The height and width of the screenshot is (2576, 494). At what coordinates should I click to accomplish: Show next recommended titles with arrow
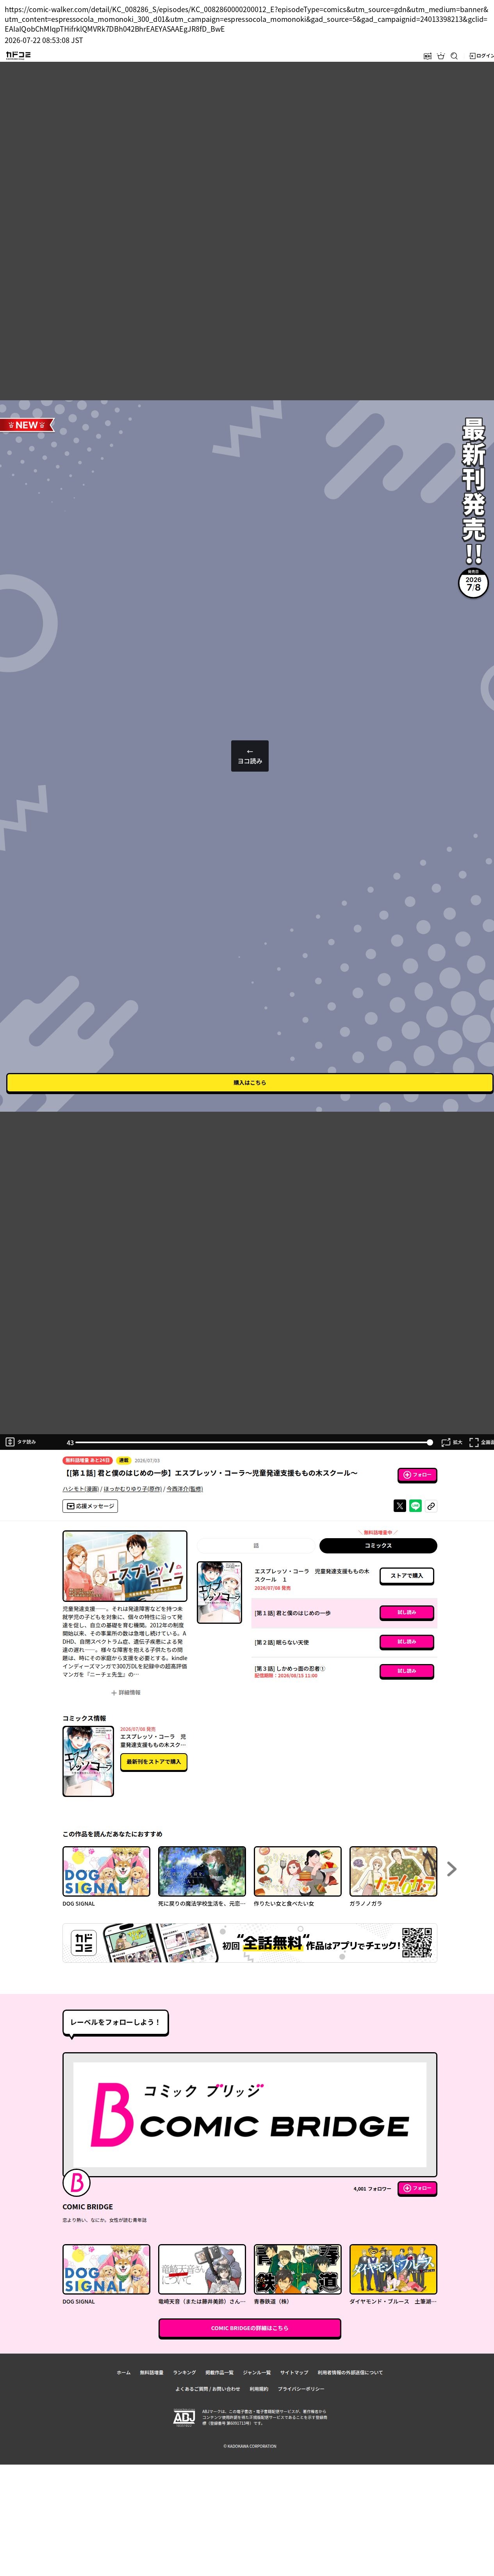click(x=452, y=1869)
